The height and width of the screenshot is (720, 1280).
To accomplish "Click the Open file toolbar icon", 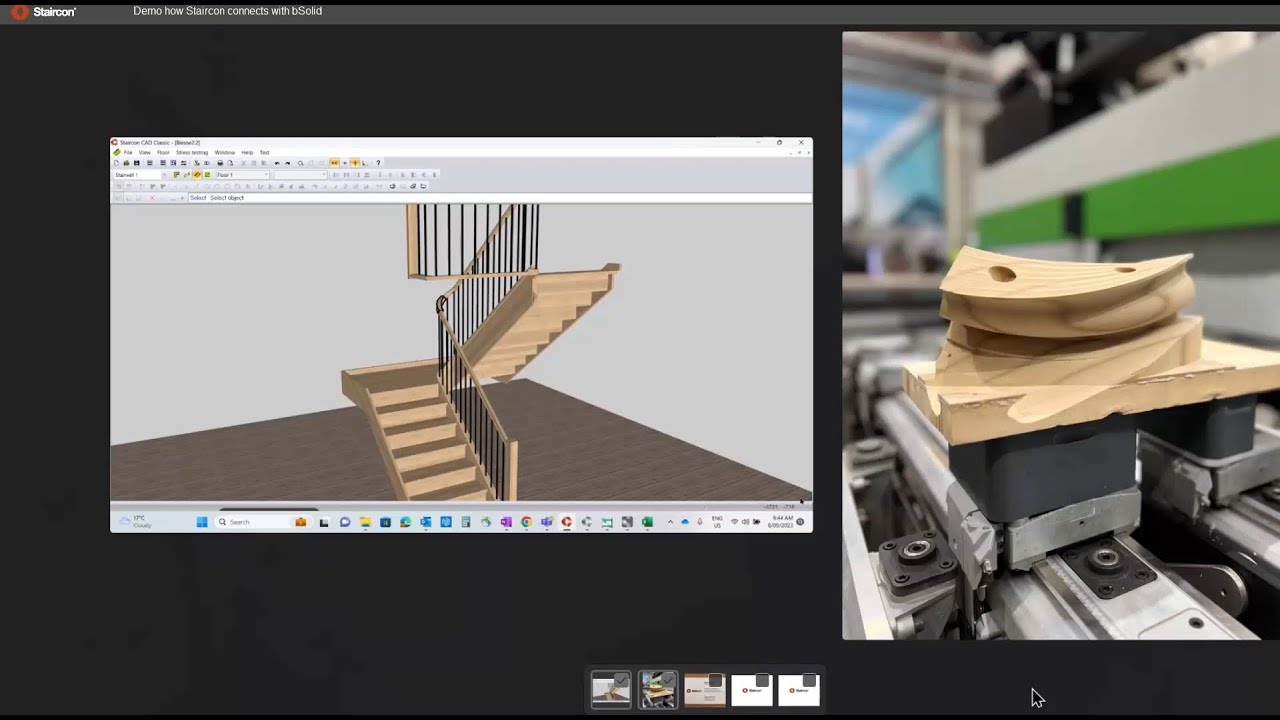I will [127, 163].
